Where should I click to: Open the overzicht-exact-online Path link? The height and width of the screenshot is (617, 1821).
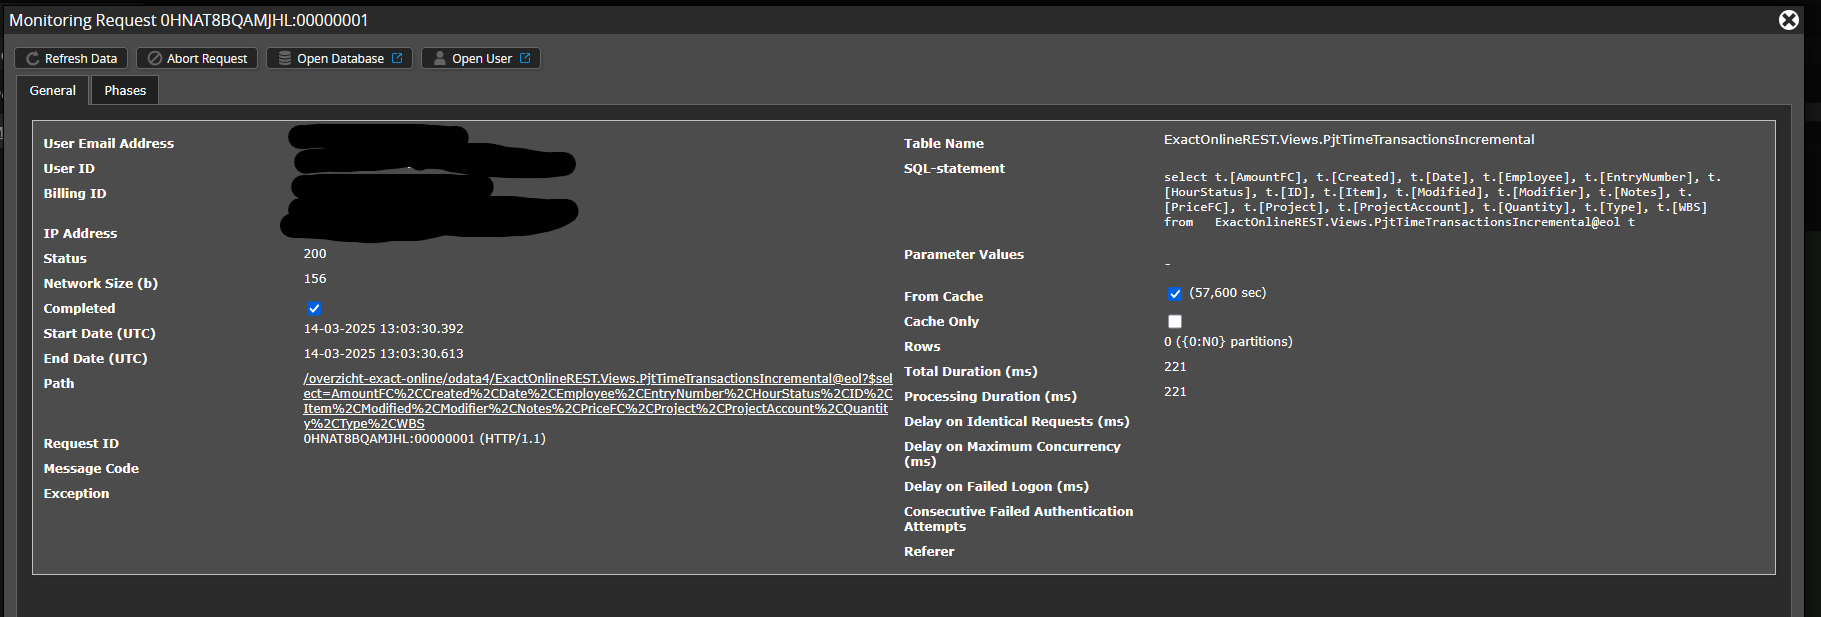tap(597, 400)
